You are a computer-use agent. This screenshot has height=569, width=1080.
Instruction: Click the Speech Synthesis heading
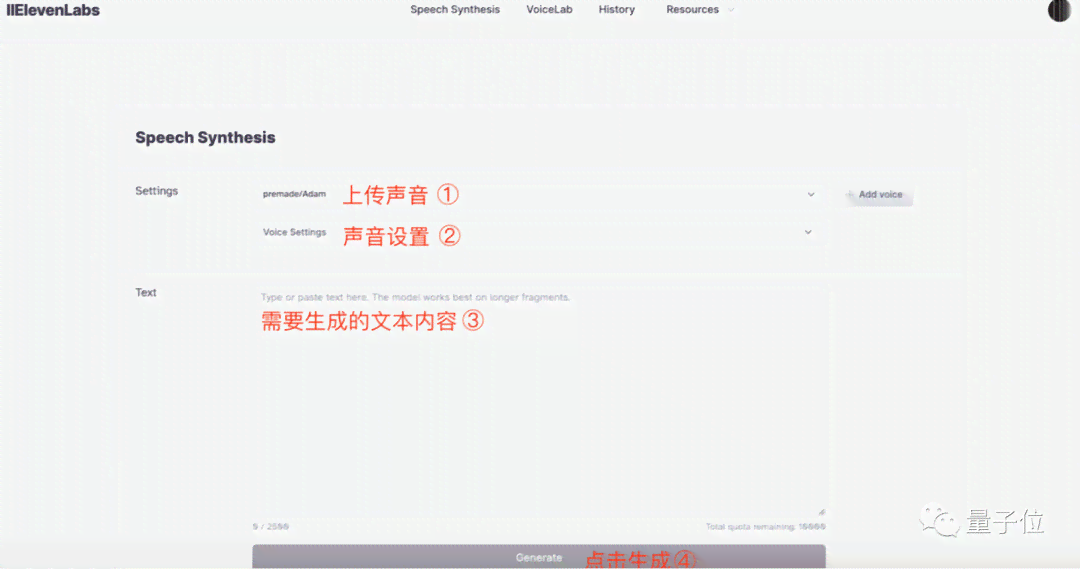pyautogui.click(x=205, y=138)
